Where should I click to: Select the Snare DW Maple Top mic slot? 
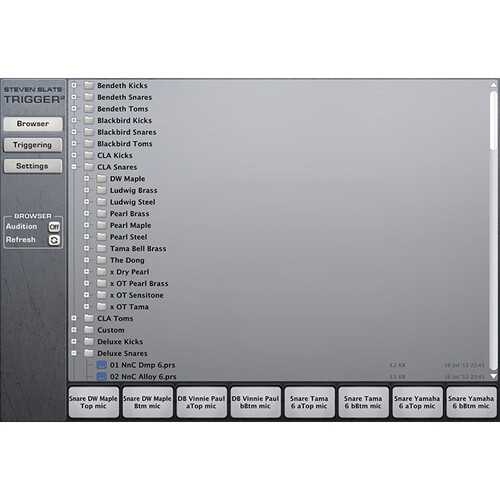point(93,402)
